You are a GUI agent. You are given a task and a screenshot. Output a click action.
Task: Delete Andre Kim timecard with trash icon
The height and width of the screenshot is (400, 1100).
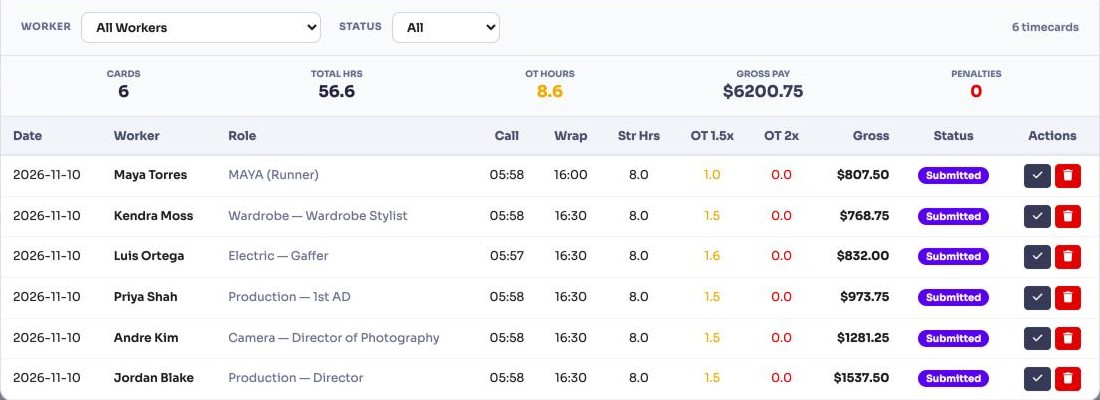tap(1068, 338)
